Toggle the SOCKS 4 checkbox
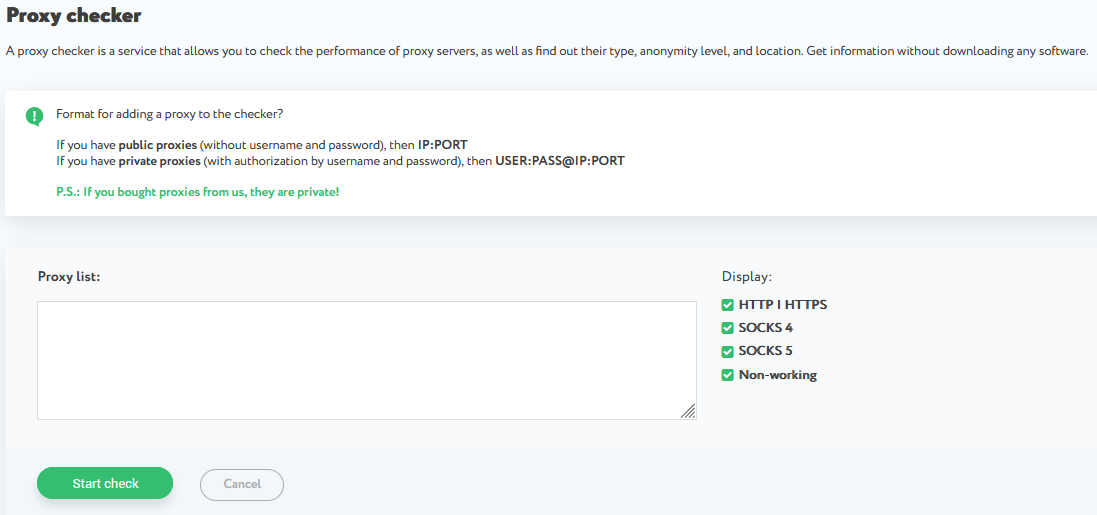The height and width of the screenshot is (515, 1097). pyautogui.click(x=727, y=328)
